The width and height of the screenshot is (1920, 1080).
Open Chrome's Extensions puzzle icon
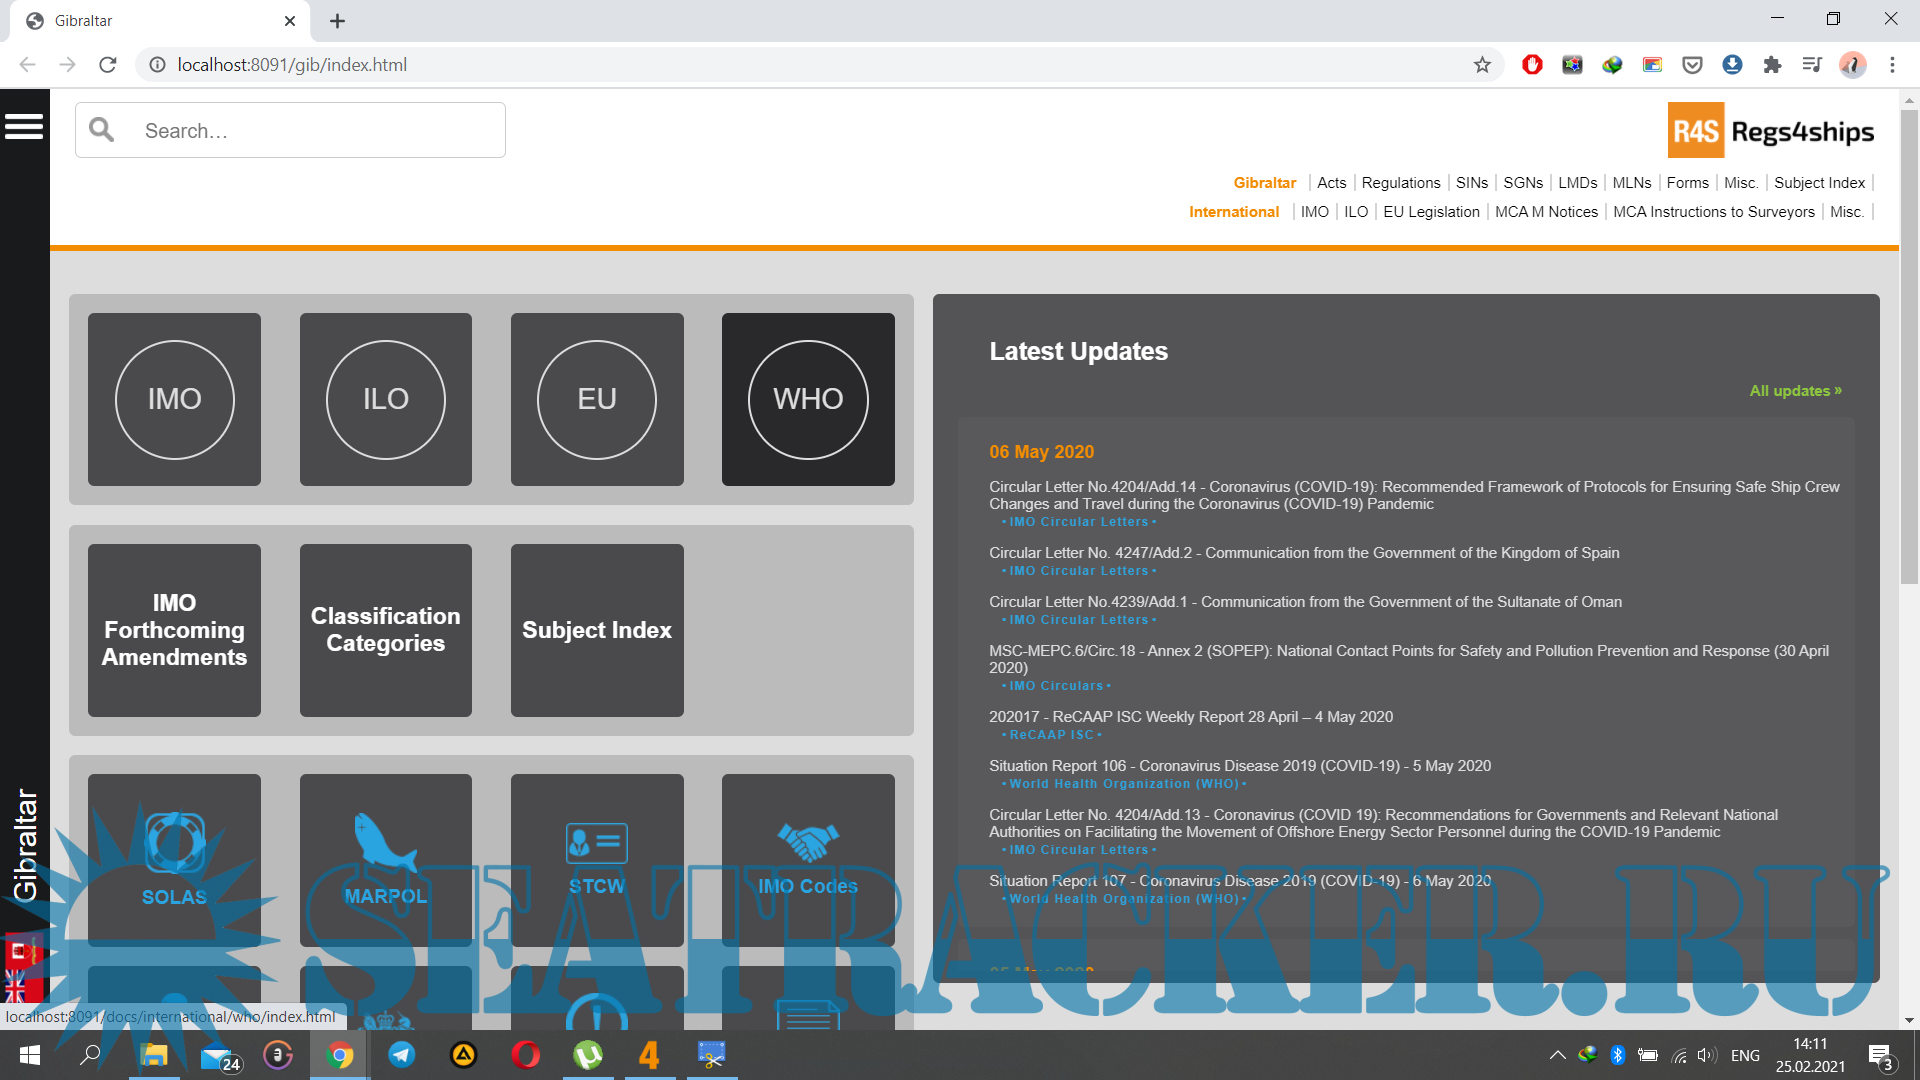click(x=1772, y=65)
